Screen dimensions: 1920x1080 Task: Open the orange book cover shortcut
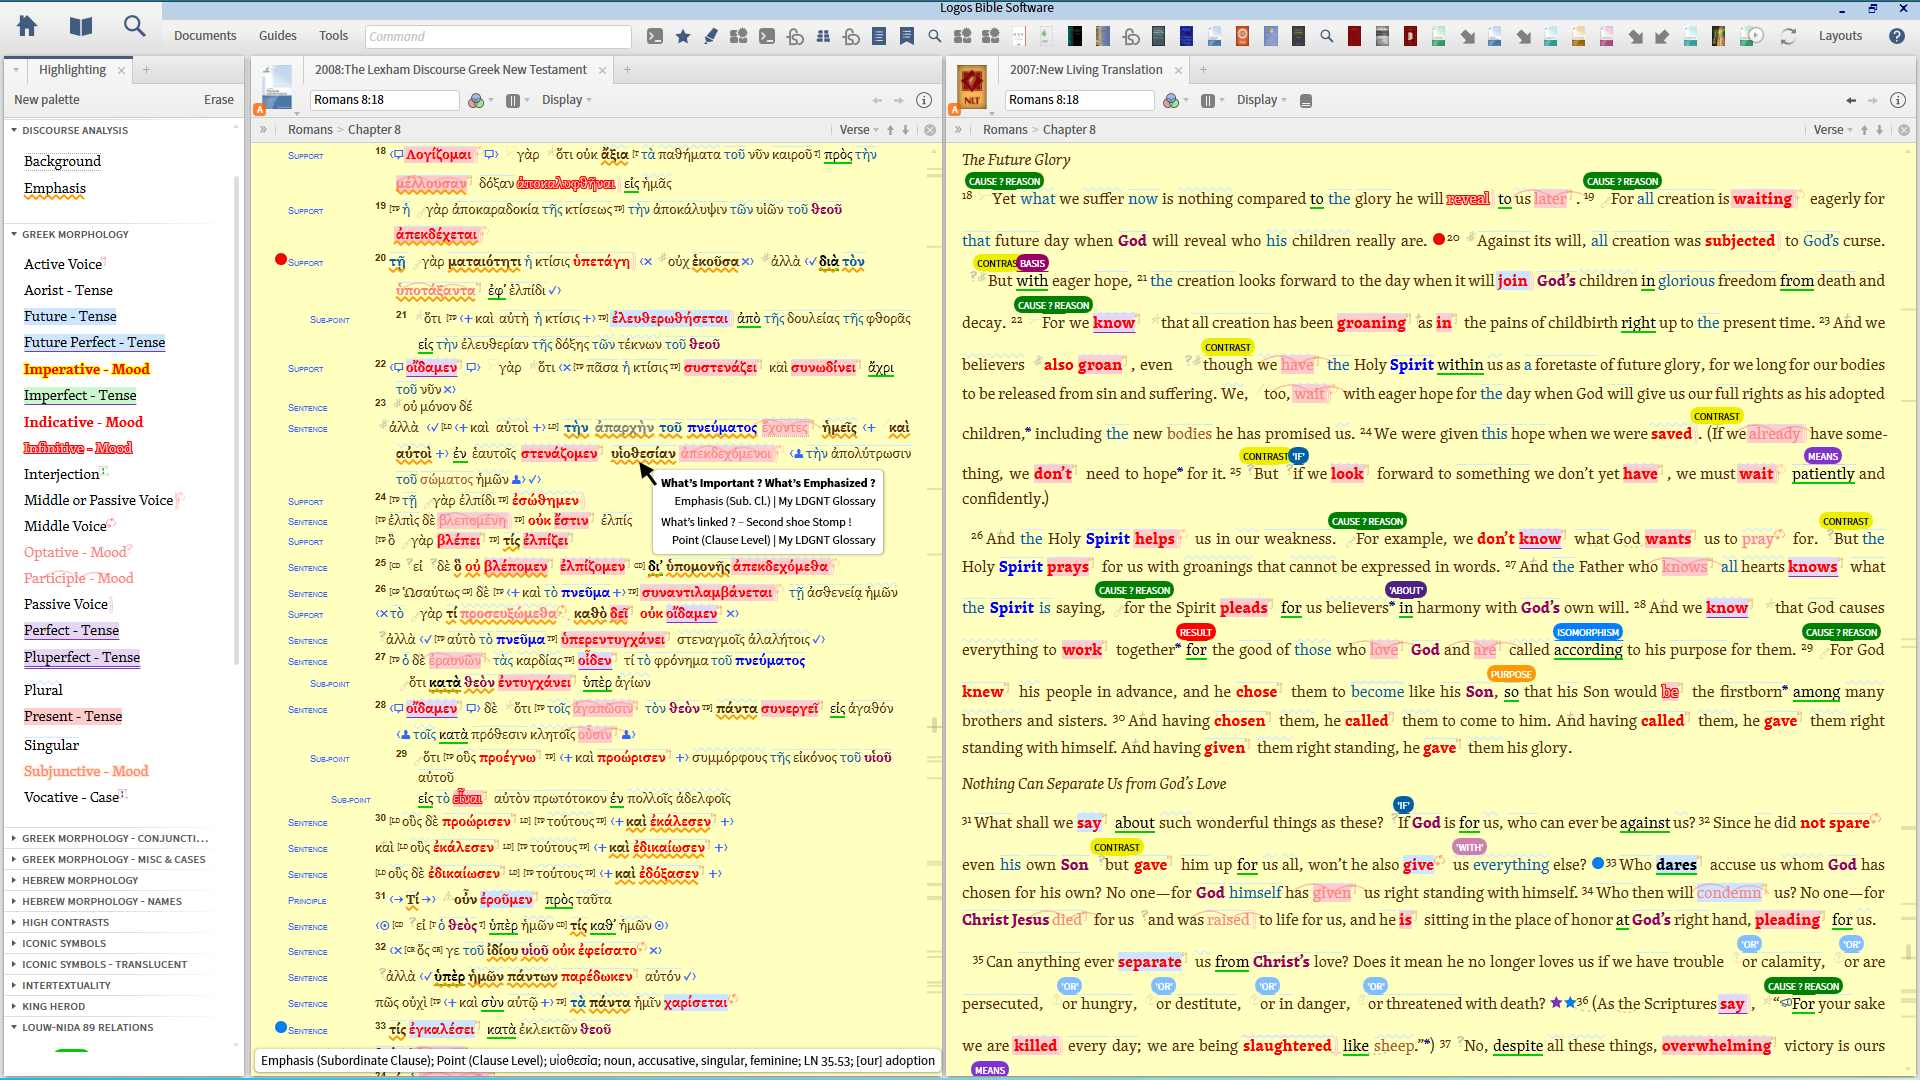pos(1242,37)
